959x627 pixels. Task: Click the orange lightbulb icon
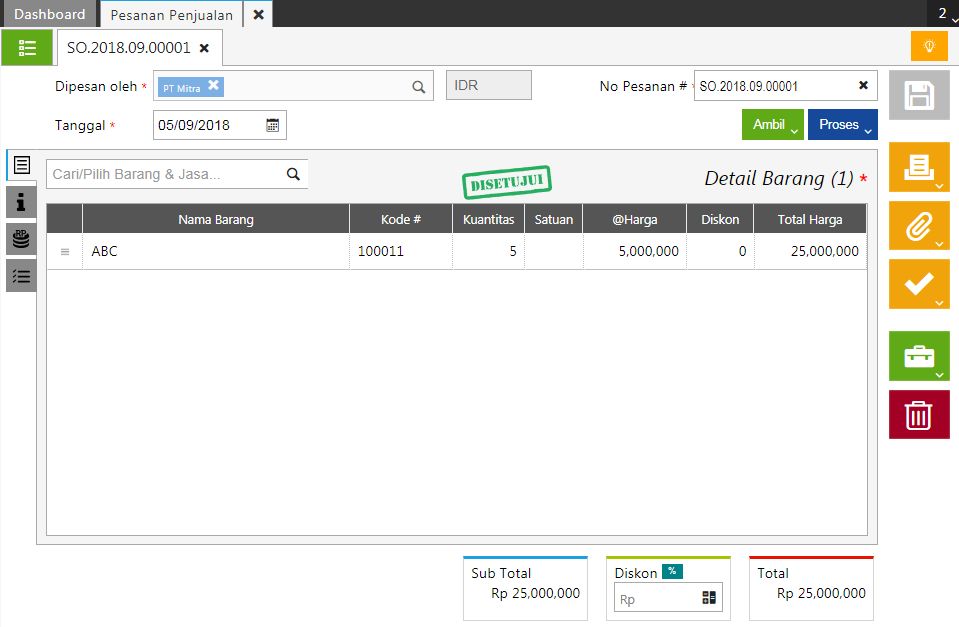coord(929,46)
